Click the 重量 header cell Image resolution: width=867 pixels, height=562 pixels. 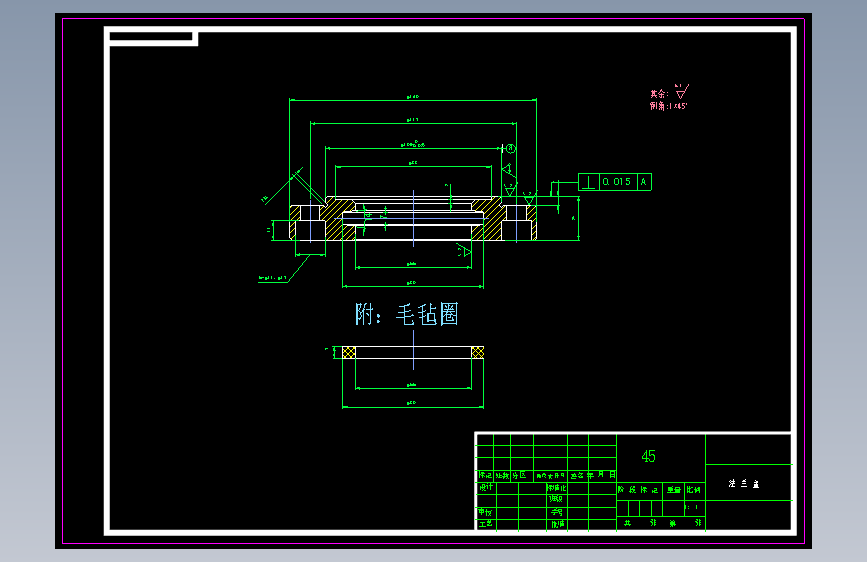[673, 490]
